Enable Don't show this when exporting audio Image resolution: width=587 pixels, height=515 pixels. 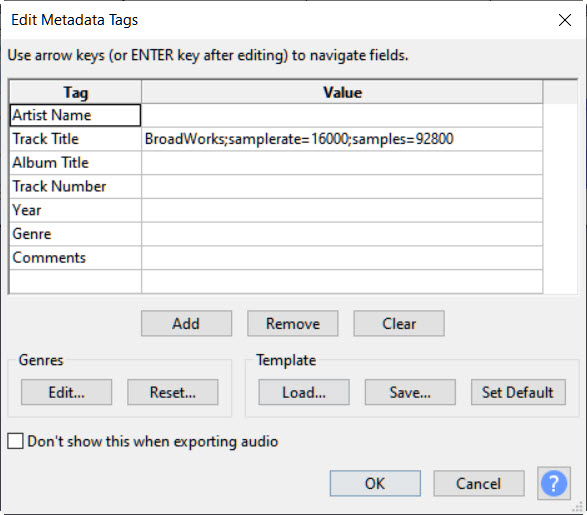(15, 441)
